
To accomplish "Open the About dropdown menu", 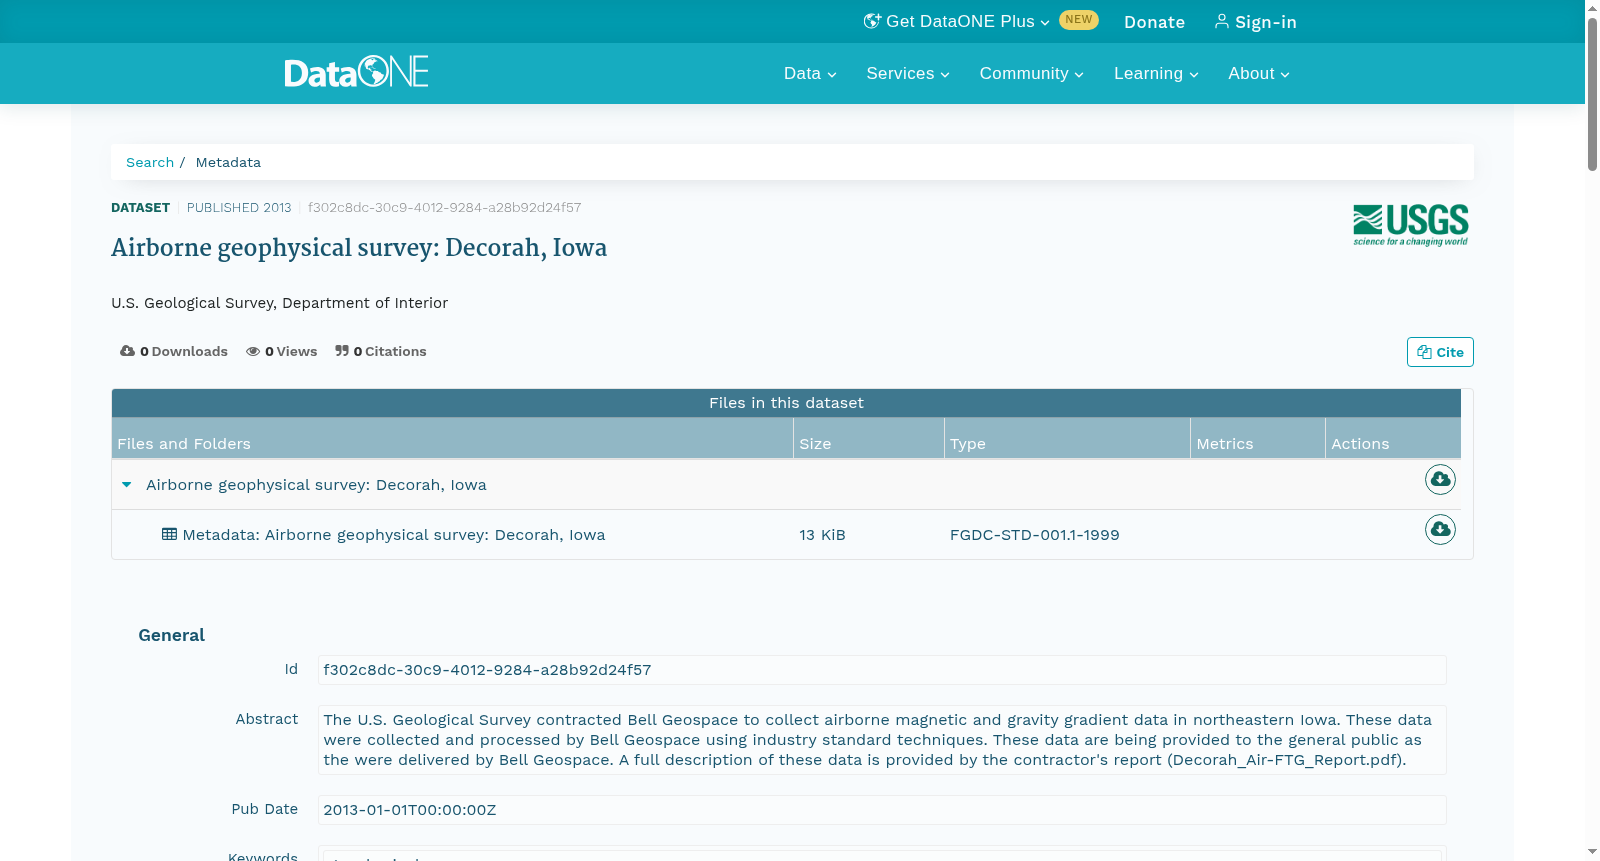I will pos(1259,74).
